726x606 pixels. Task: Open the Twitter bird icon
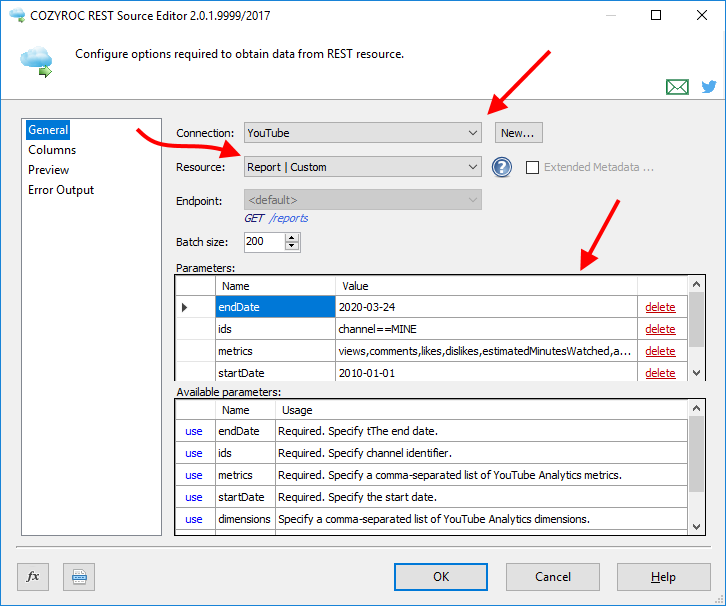click(x=708, y=87)
